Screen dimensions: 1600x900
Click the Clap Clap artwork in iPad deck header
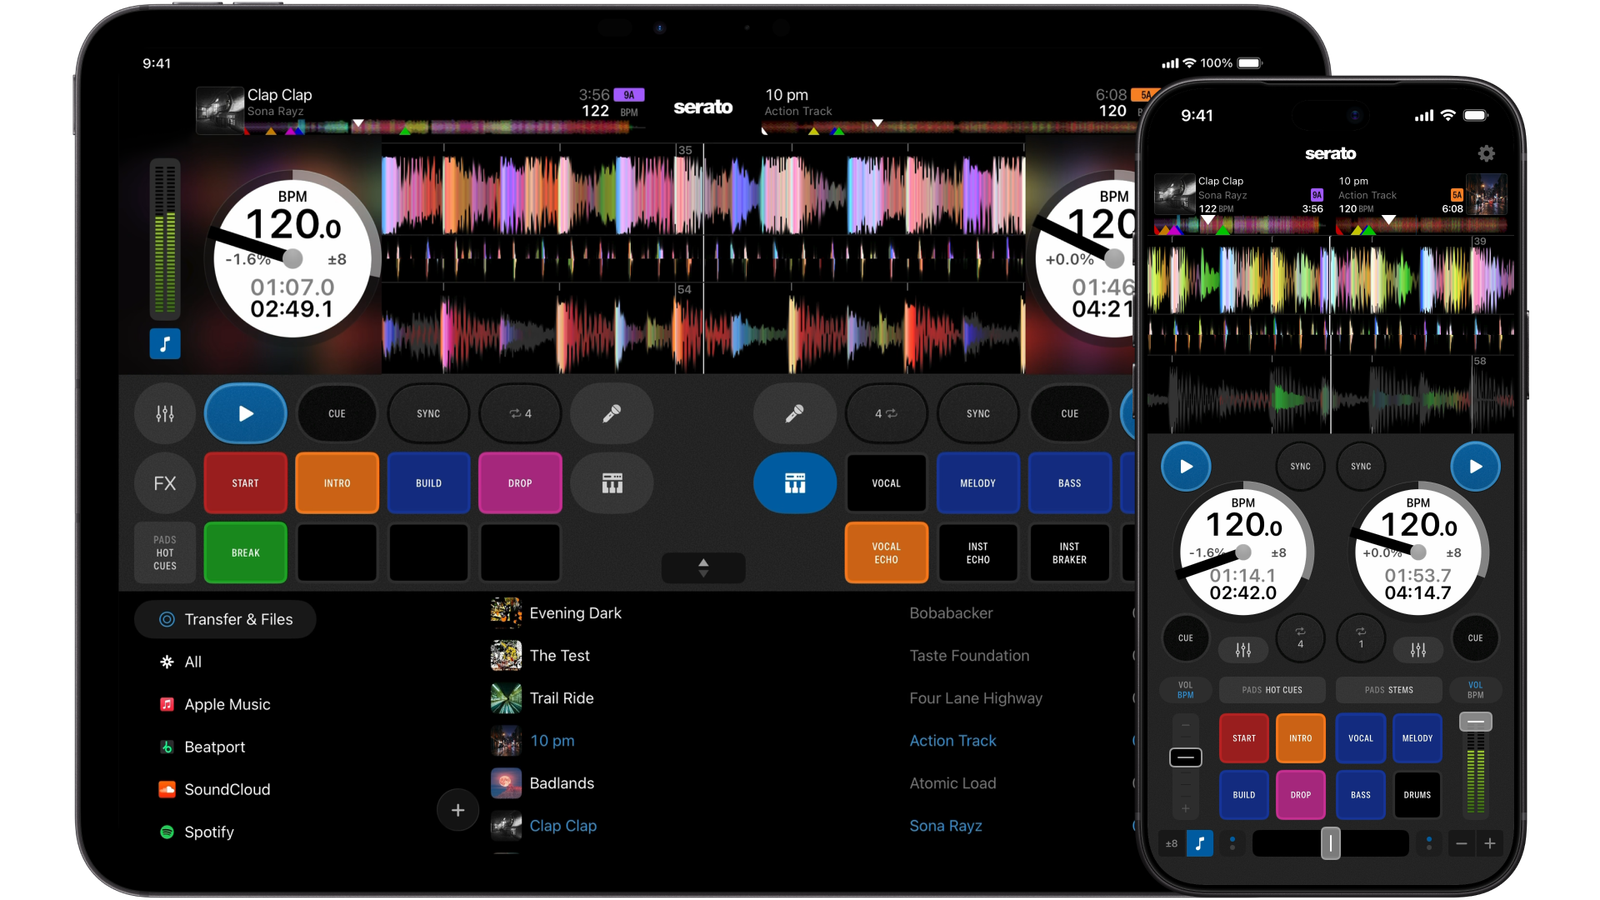[220, 109]
